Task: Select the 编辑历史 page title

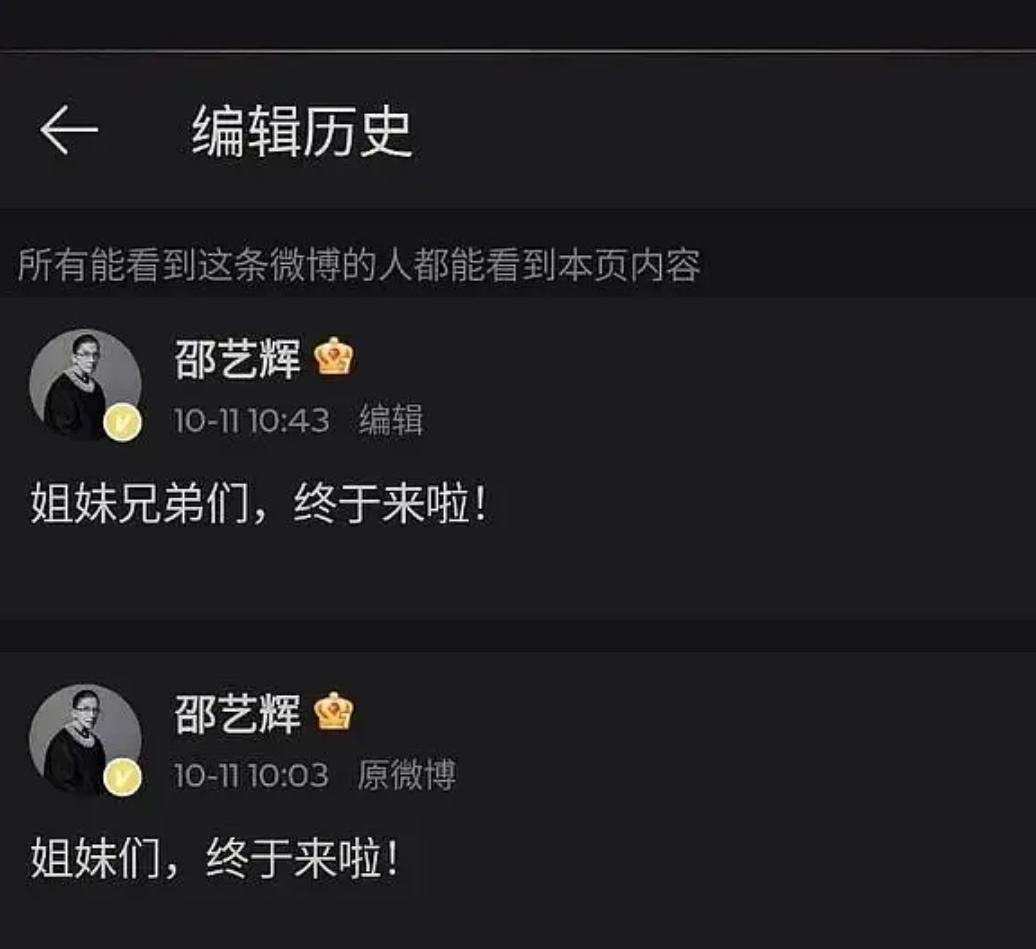Action: (x=302, y=132)
